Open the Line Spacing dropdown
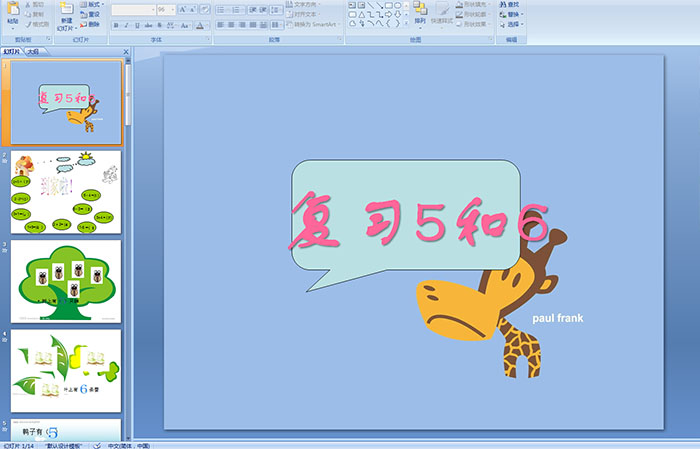Screen dimensions: 700x449 coord(277,9)
